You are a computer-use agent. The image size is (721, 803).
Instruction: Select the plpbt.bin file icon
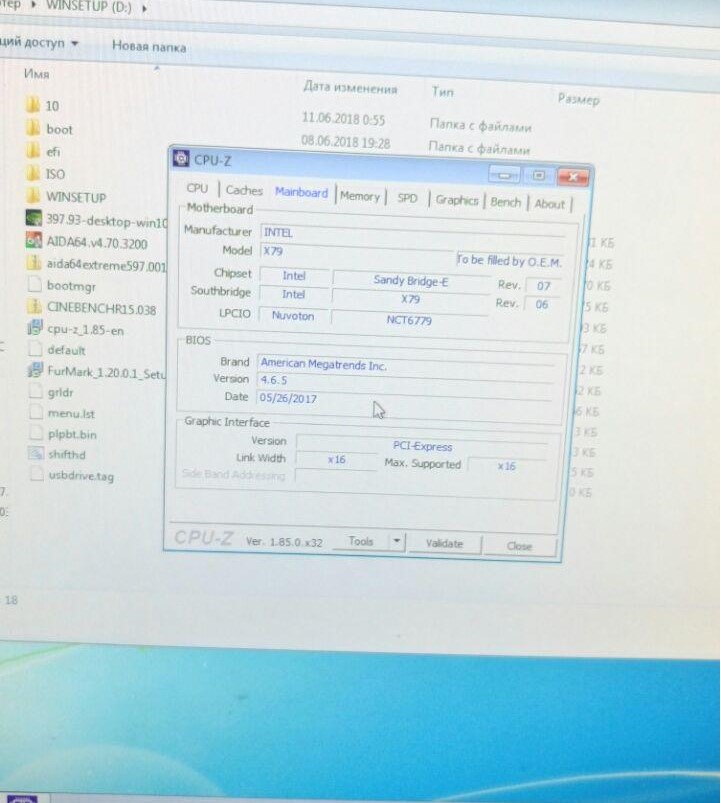[x=36, y=433]
